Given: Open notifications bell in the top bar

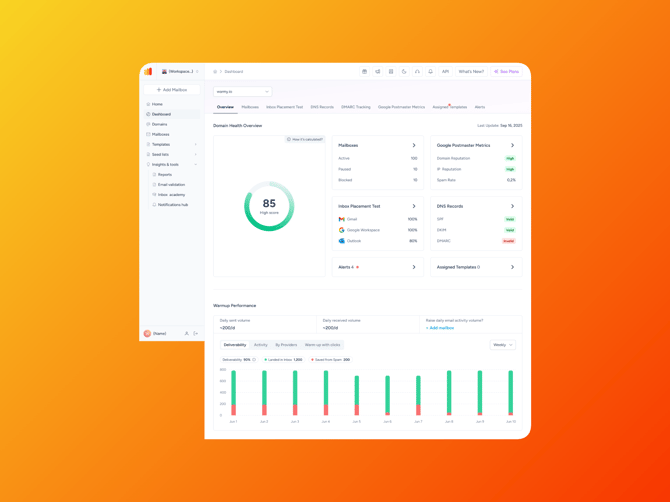Looking at the screenshot, I should point(431,72).
